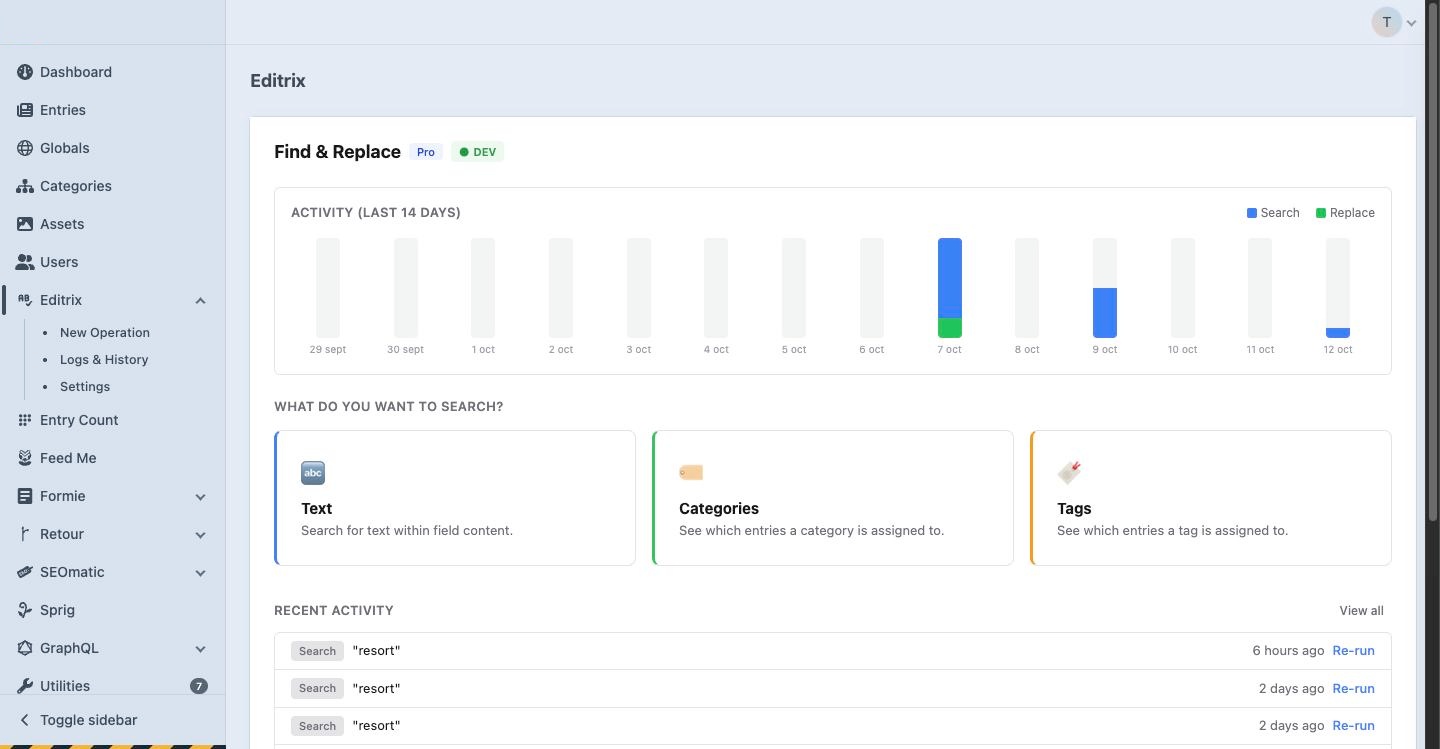The height and width of the screenshot is (749, 1440).
Task: Click the SEOmatic icon
Action: click(25, 572)
